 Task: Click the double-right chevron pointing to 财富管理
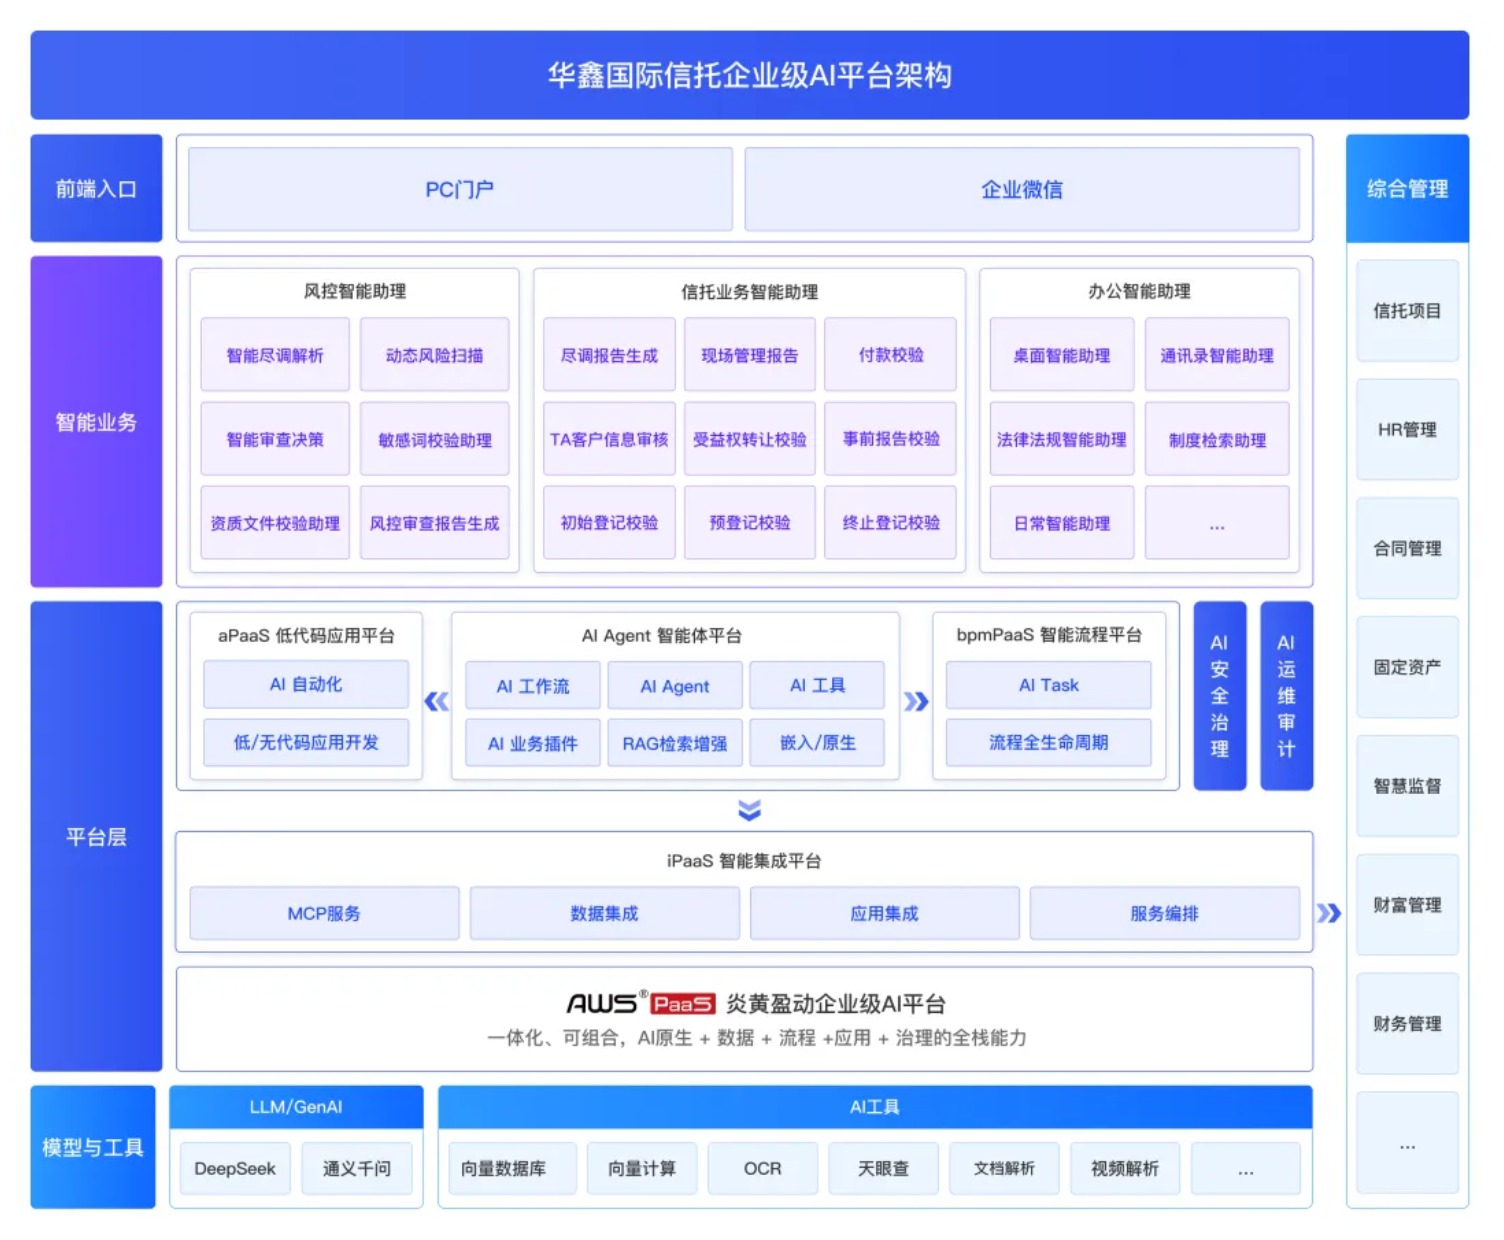1329,913
